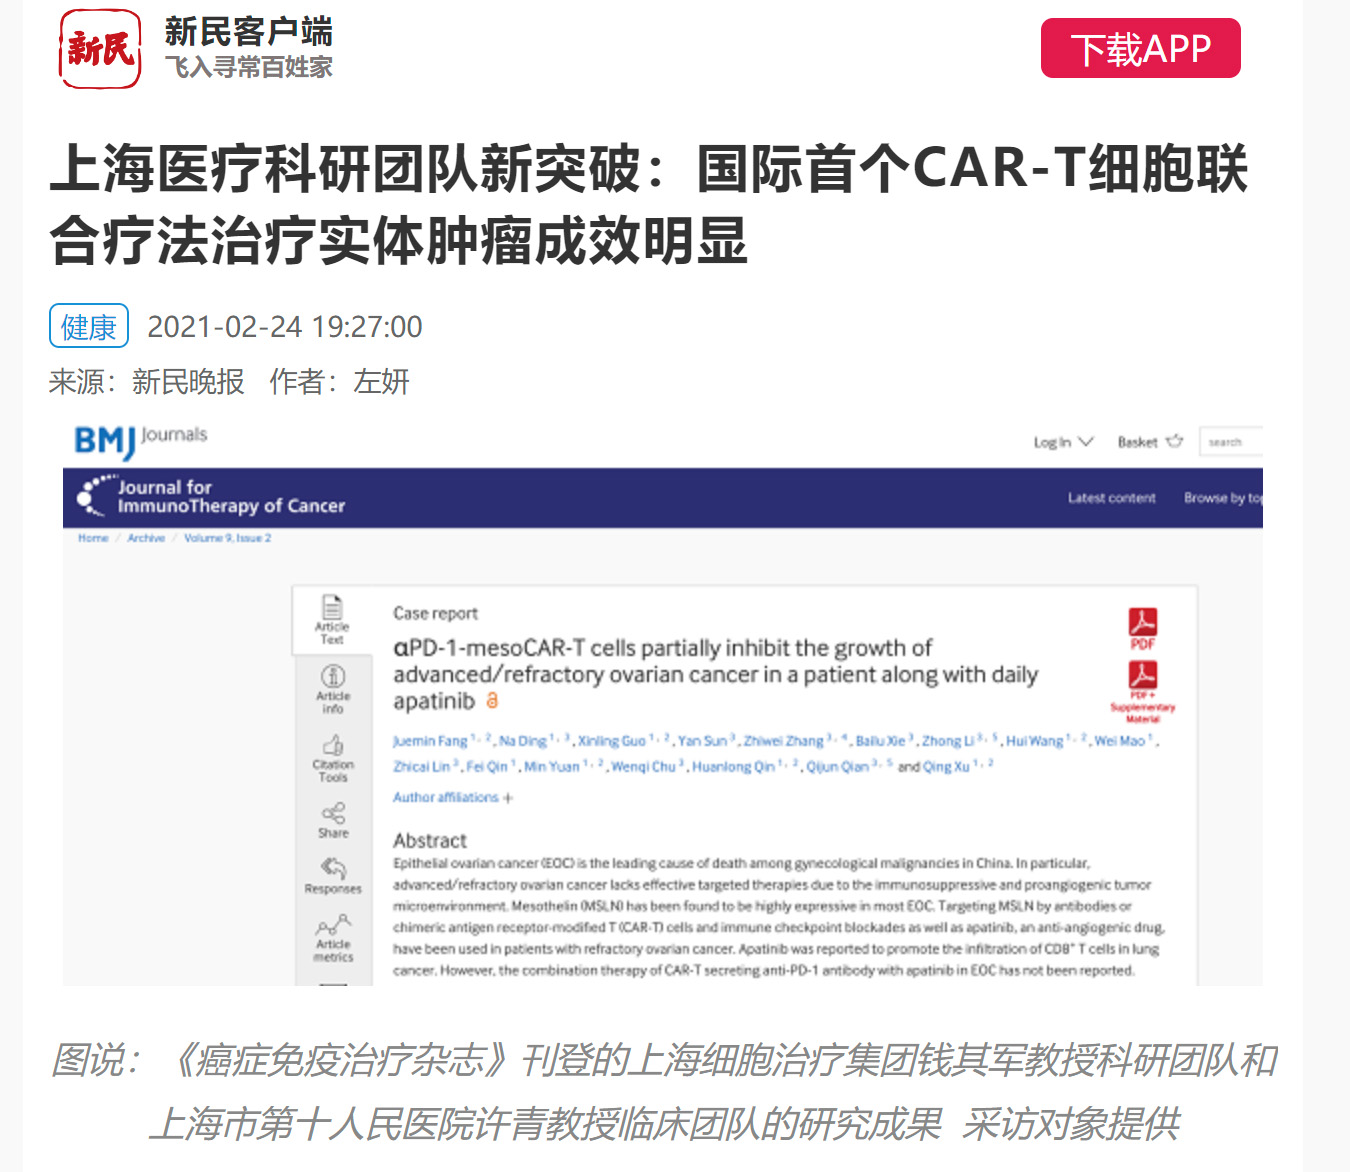The height and width of the screenshot is (1172, 1350).
Task: Open the Article Text icon
Action: pos(332,607)
